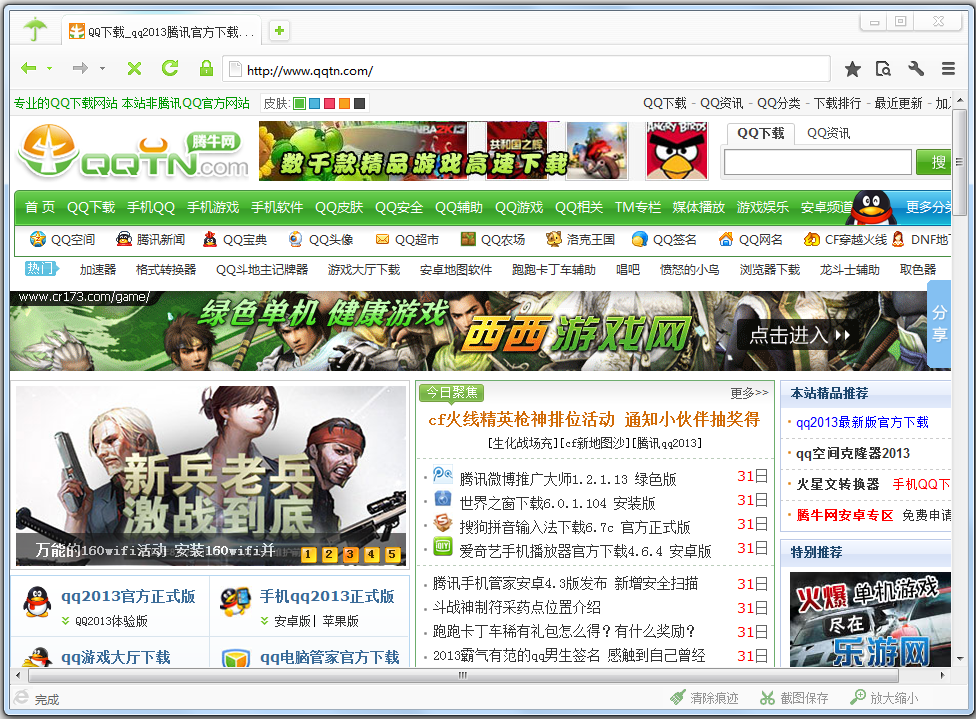This screenshot has width=976, height=719.
Task: Click the 分享 side tab
Action: click(x=939, y=324)
